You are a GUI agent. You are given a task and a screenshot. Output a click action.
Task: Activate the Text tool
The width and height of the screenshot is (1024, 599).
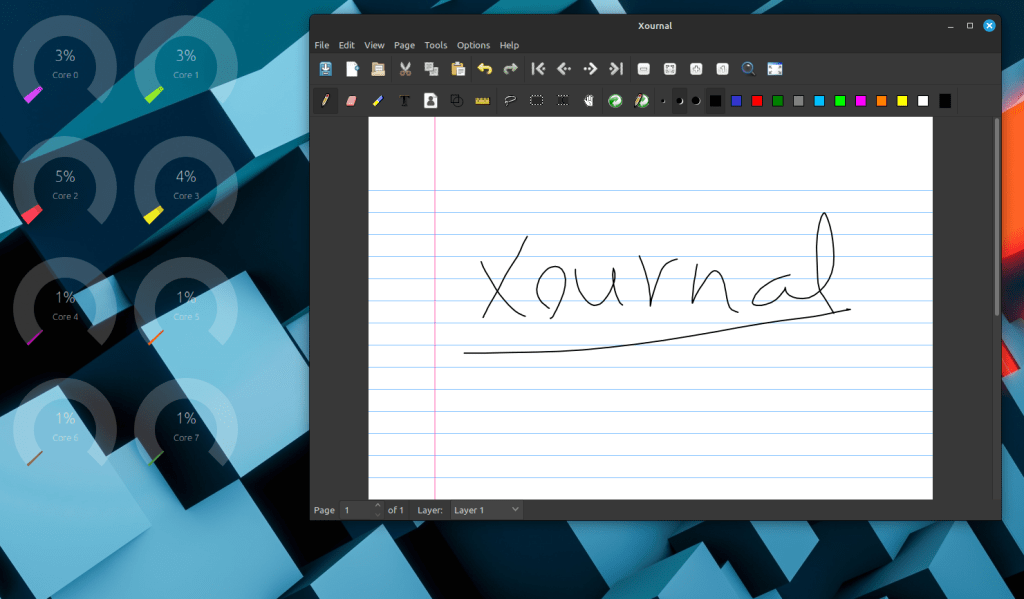click(404, 100)
